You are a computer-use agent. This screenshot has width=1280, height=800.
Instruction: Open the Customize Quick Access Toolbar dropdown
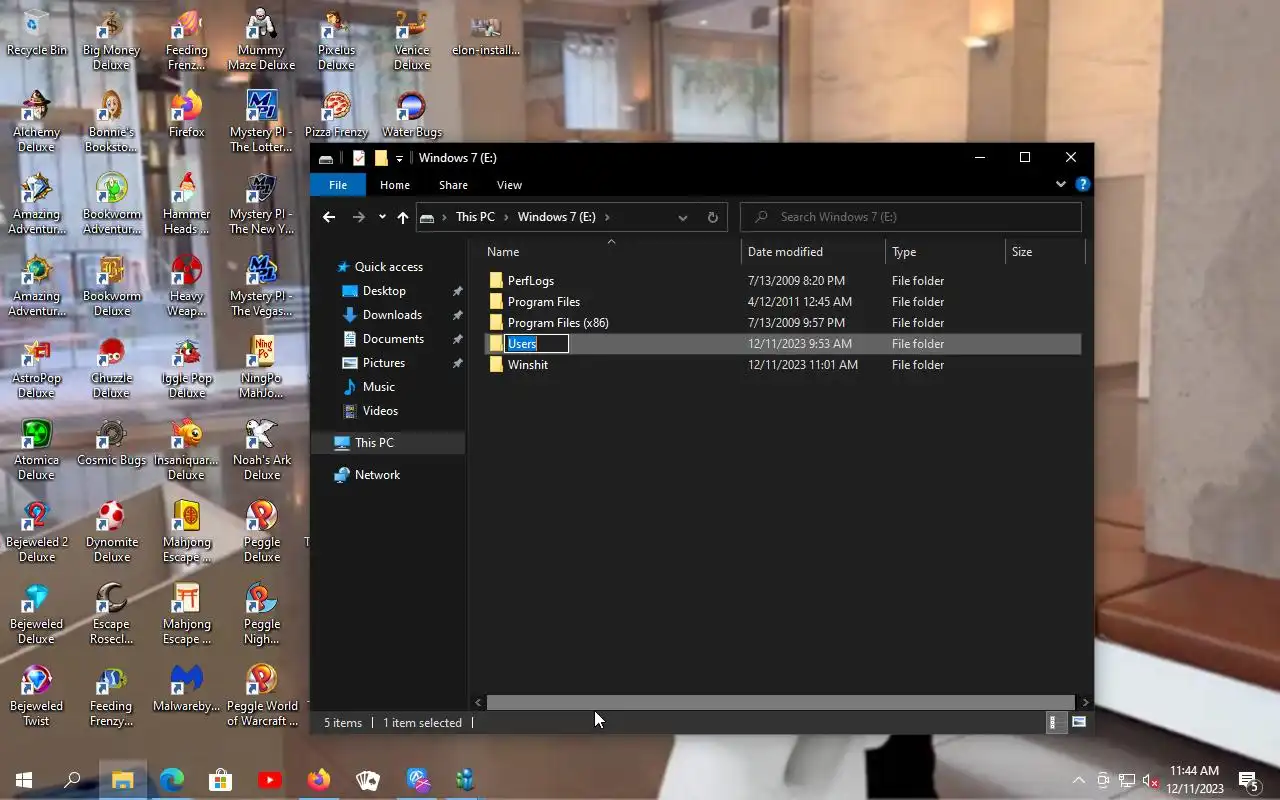[399, 158]
